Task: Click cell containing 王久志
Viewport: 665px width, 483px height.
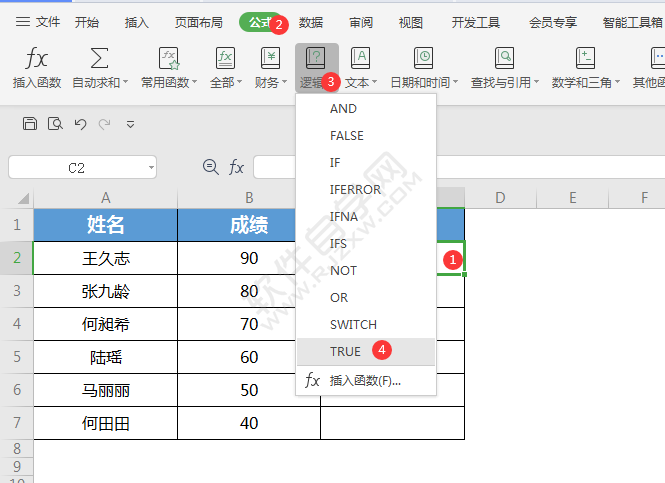Action: [106, 258]
